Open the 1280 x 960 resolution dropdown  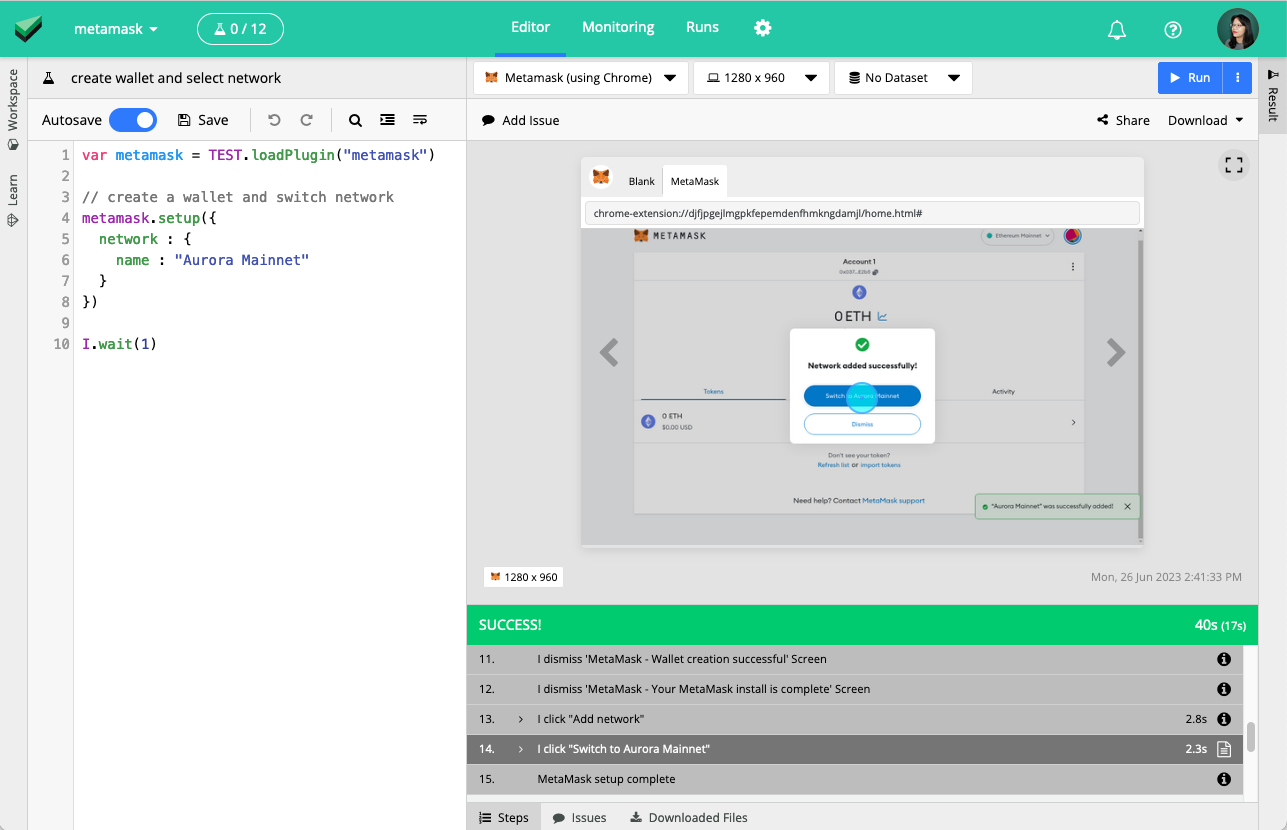click(762, 78)
